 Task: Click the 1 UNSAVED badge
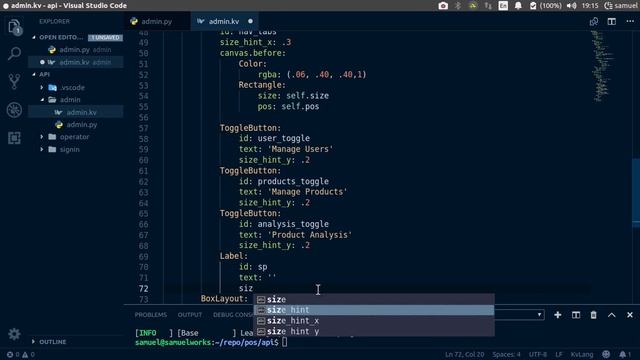[105, 37]
